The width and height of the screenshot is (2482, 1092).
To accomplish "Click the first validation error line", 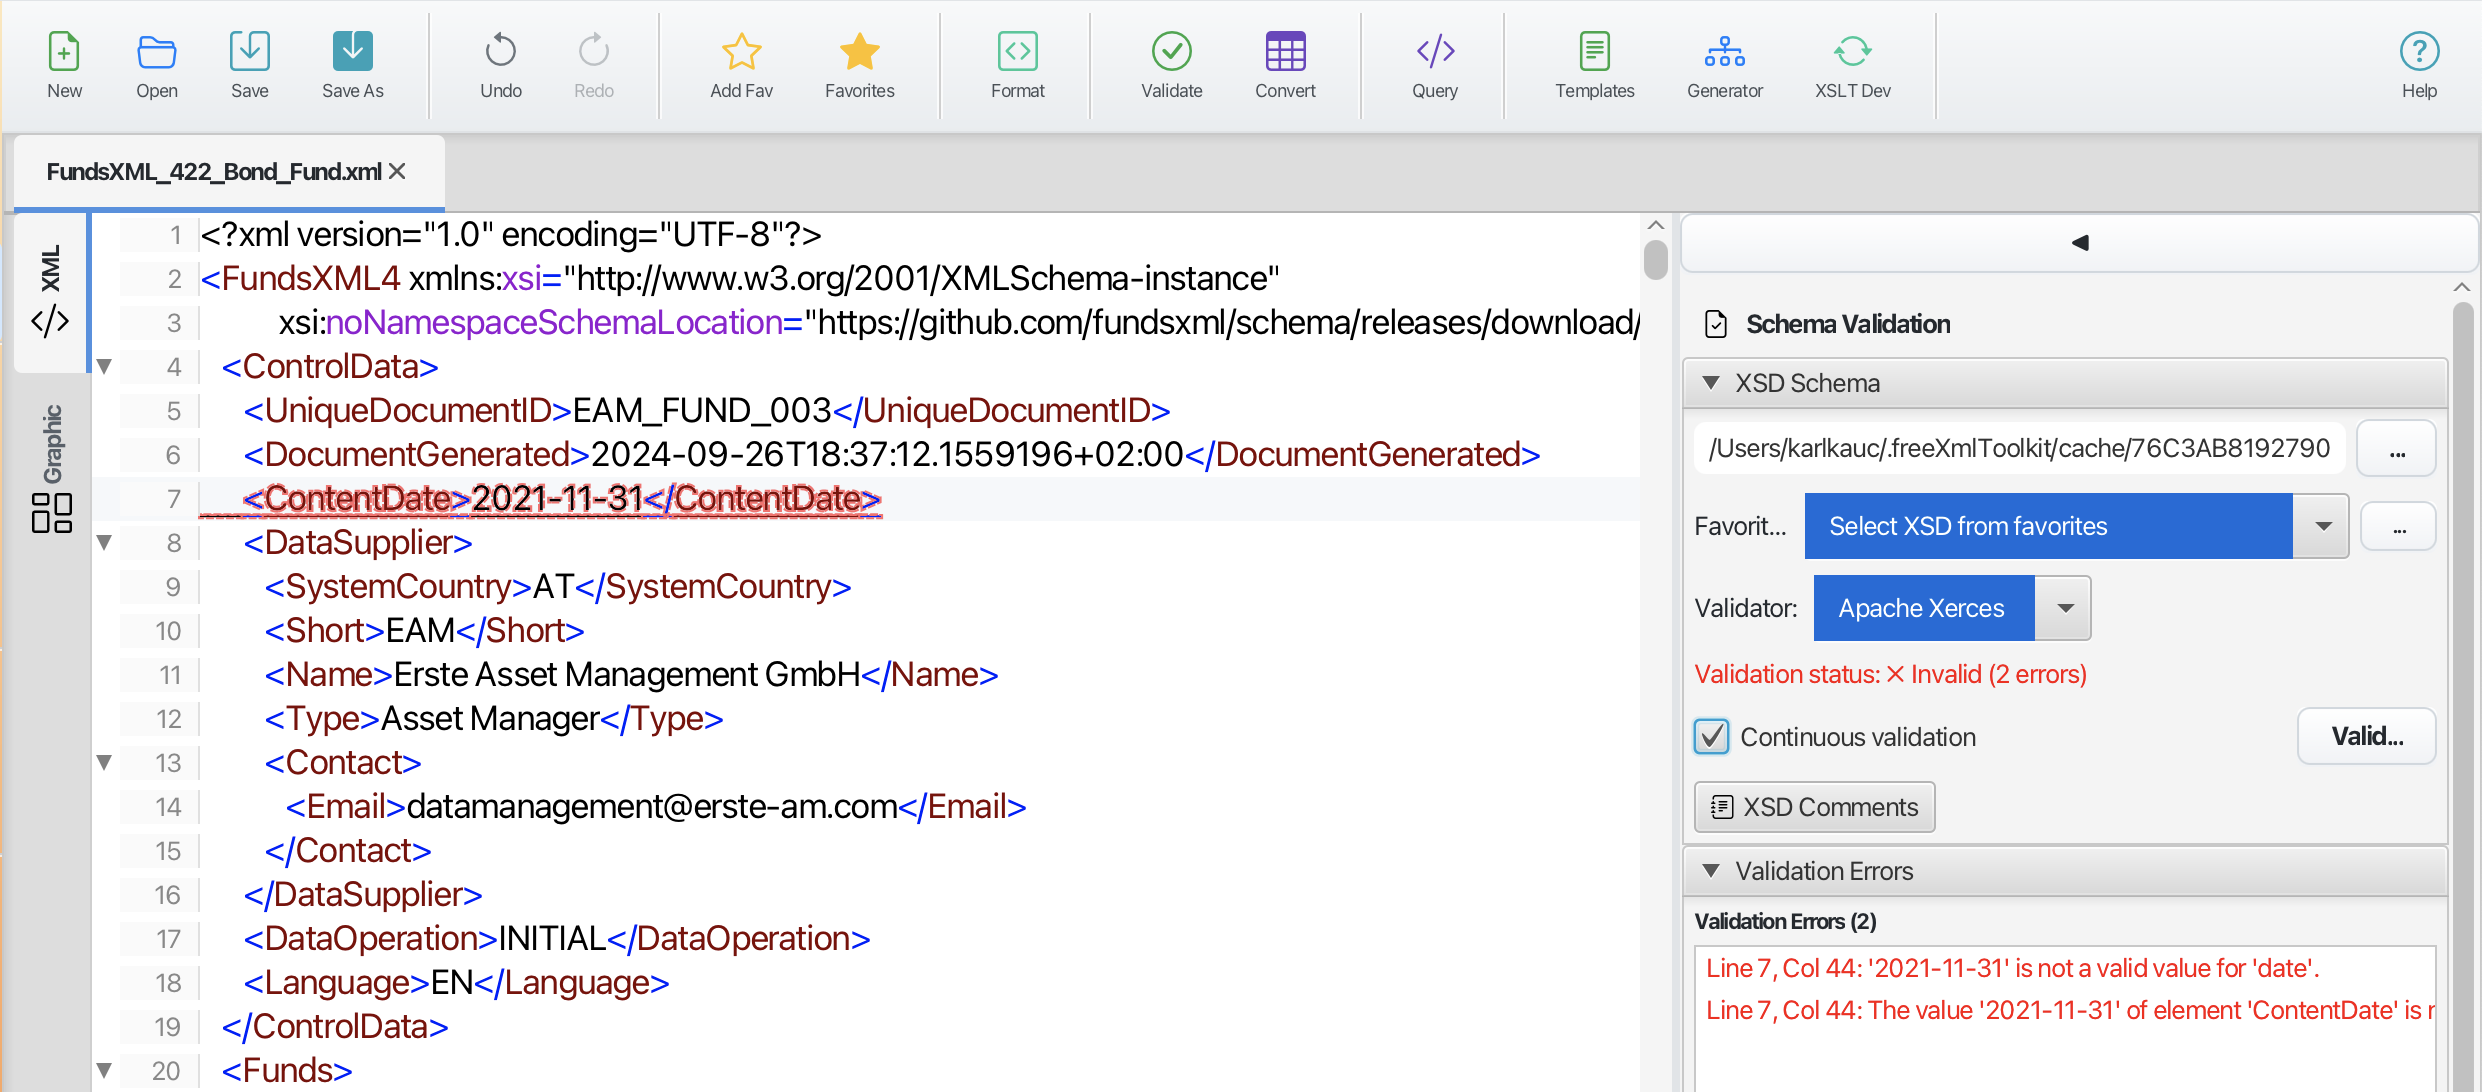I will pyautogui.click(x=2012, y=968).
